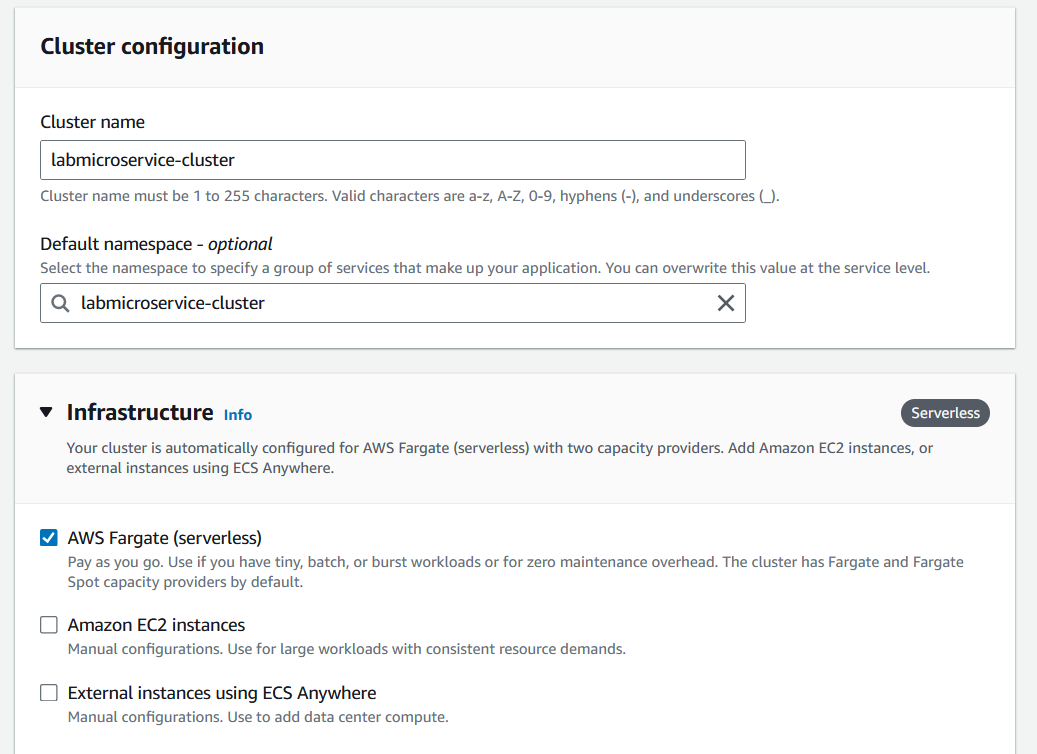Select the Amazon EC2 instances label
The image size is (1037, 754).
[156, 625]
